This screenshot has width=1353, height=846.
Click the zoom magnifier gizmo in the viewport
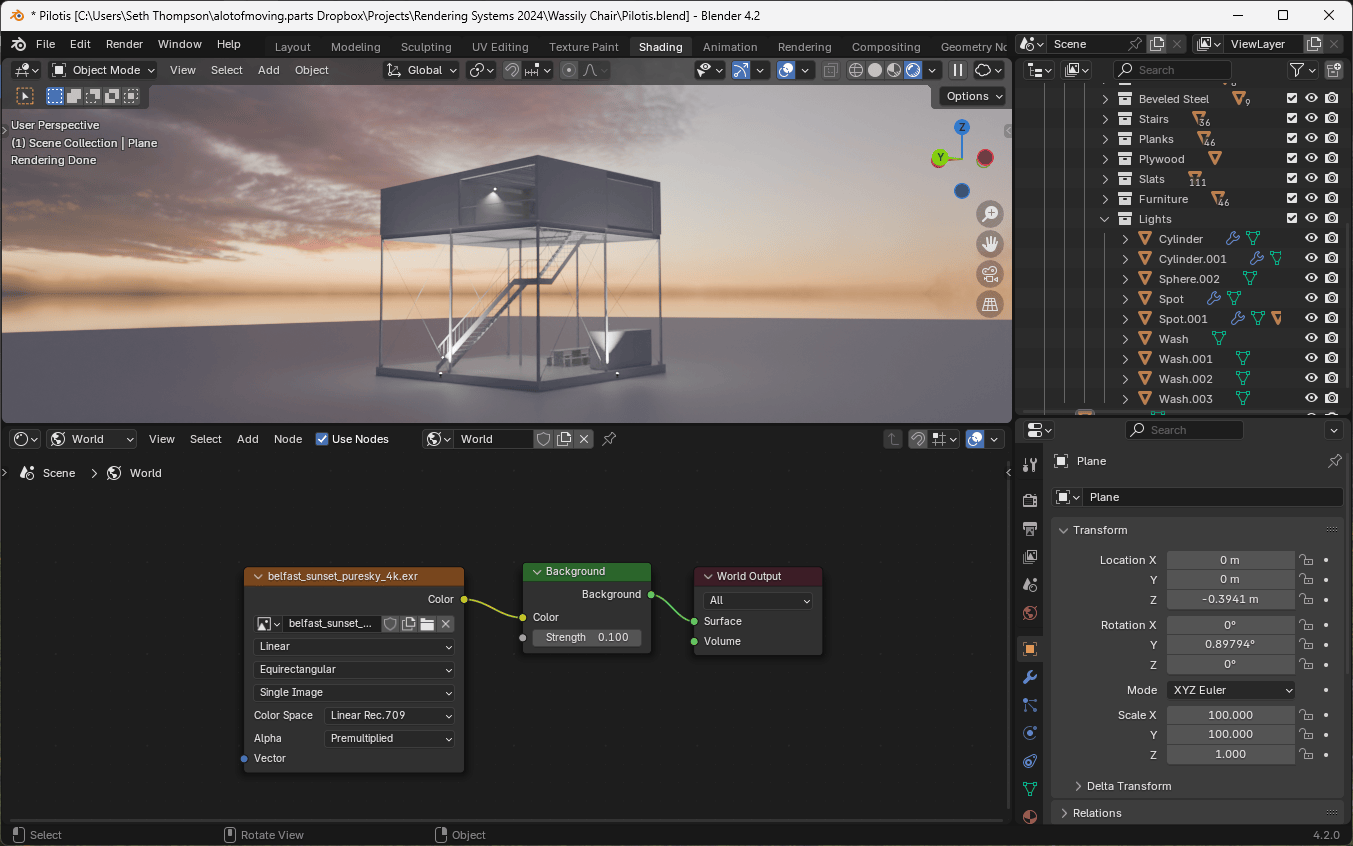point(990,214)
